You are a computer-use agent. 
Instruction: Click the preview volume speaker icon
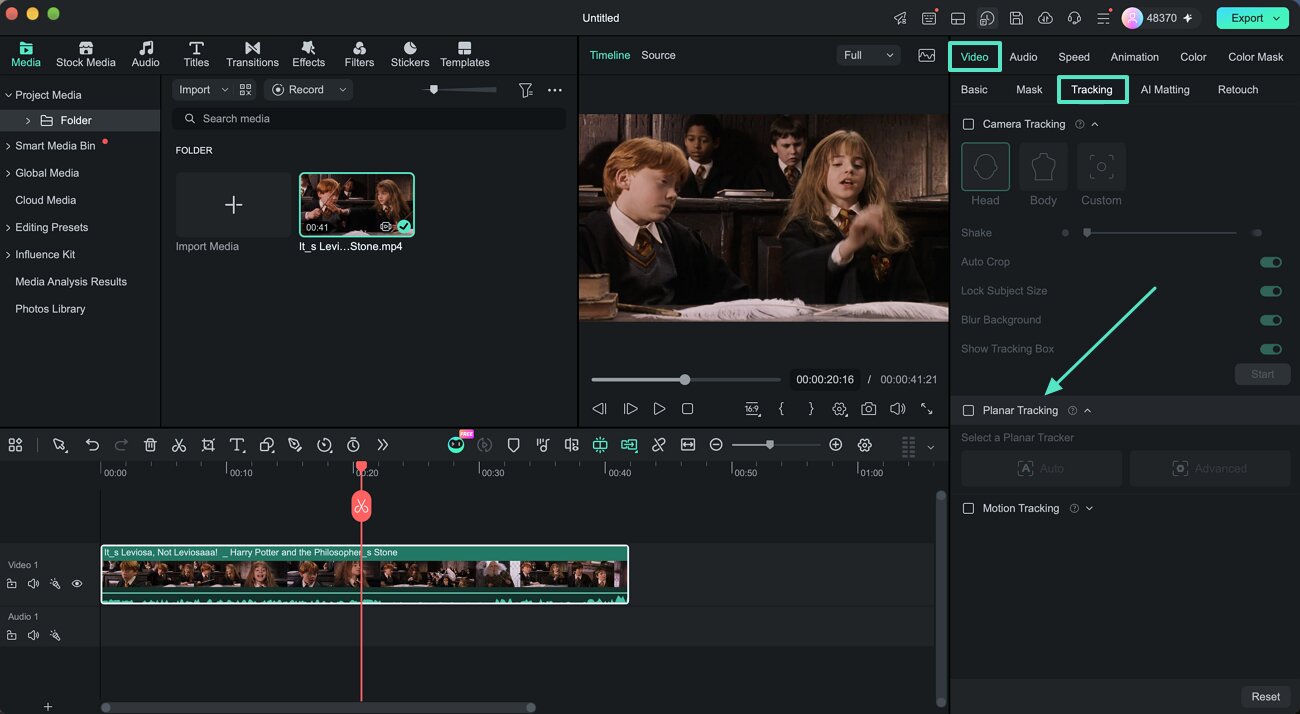point(898,409)
